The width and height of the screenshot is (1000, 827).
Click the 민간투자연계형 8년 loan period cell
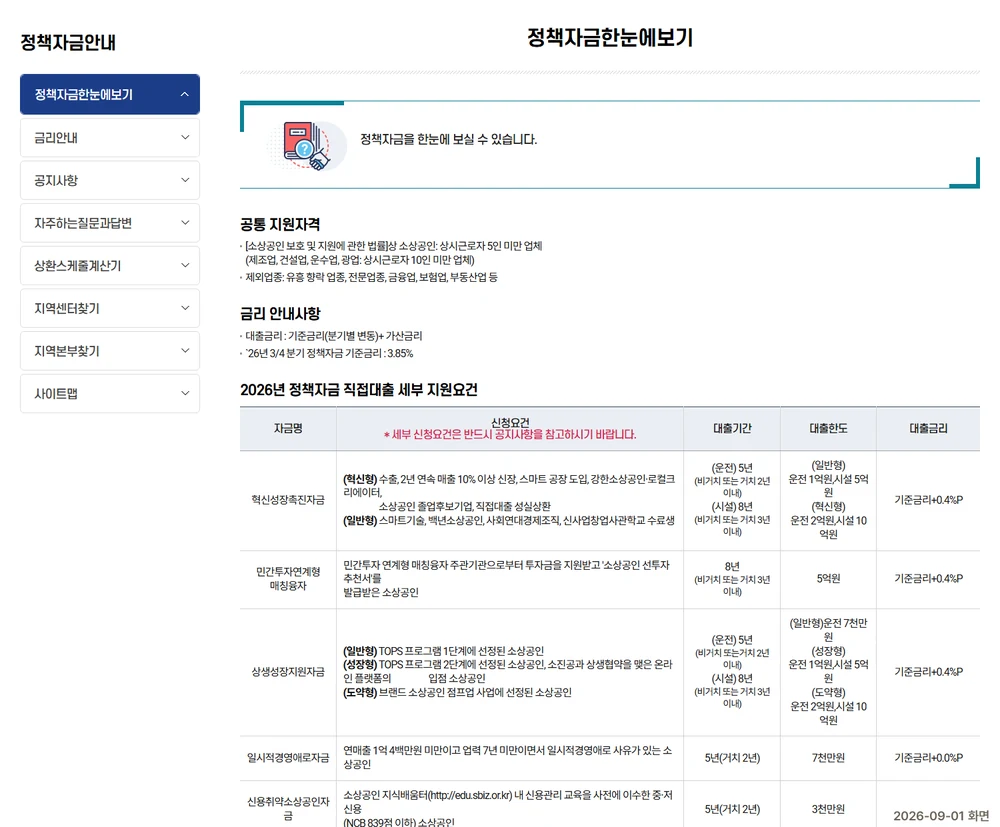(732, 579)
